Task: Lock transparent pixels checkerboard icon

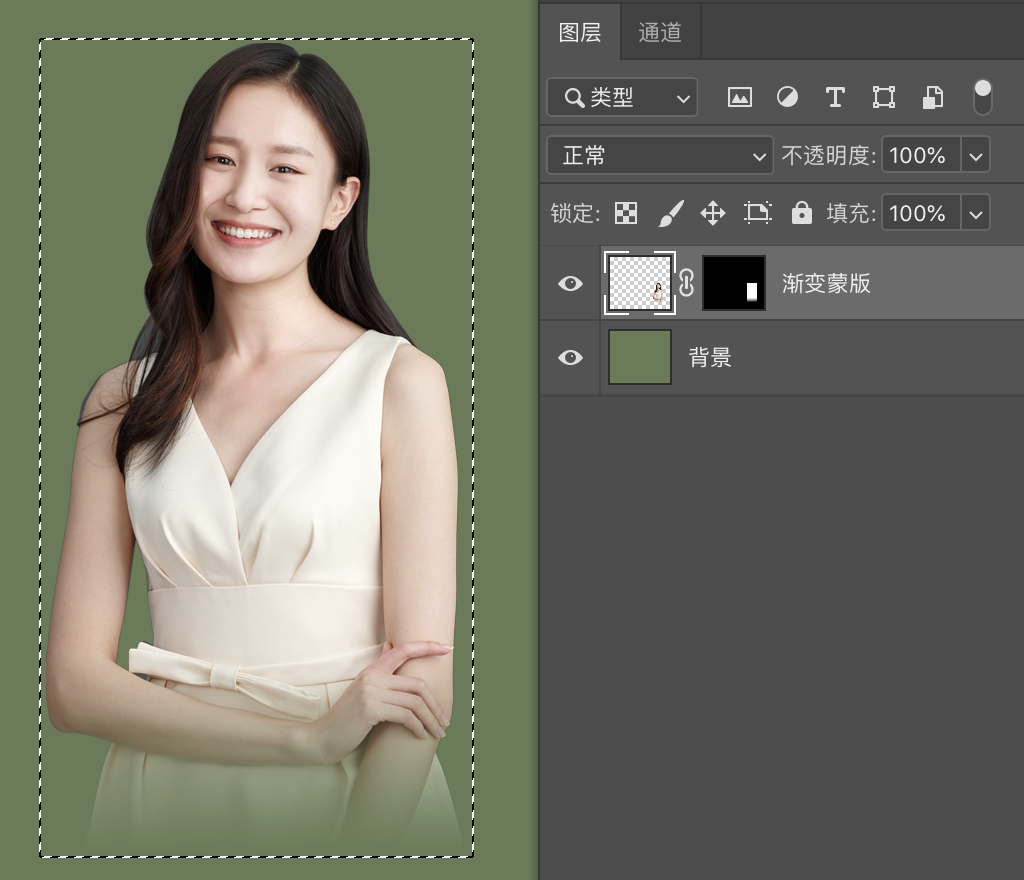Action: (x=626, y=213)
